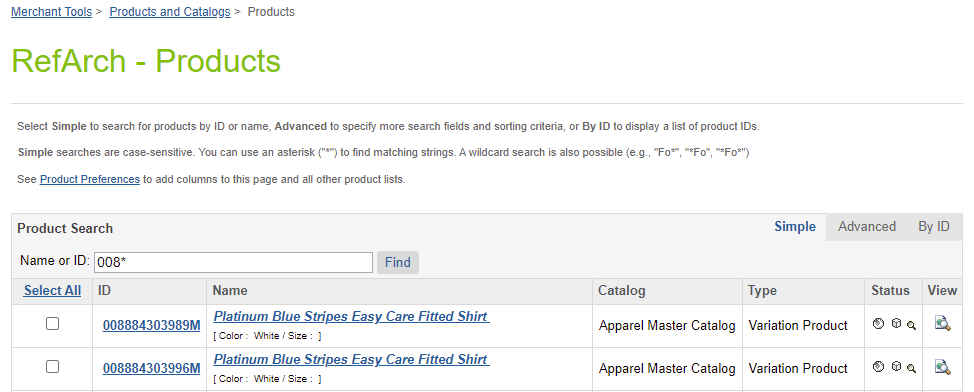Switch to the Simple search tab
The image size is (974, 392).
(x=794, y=227)
